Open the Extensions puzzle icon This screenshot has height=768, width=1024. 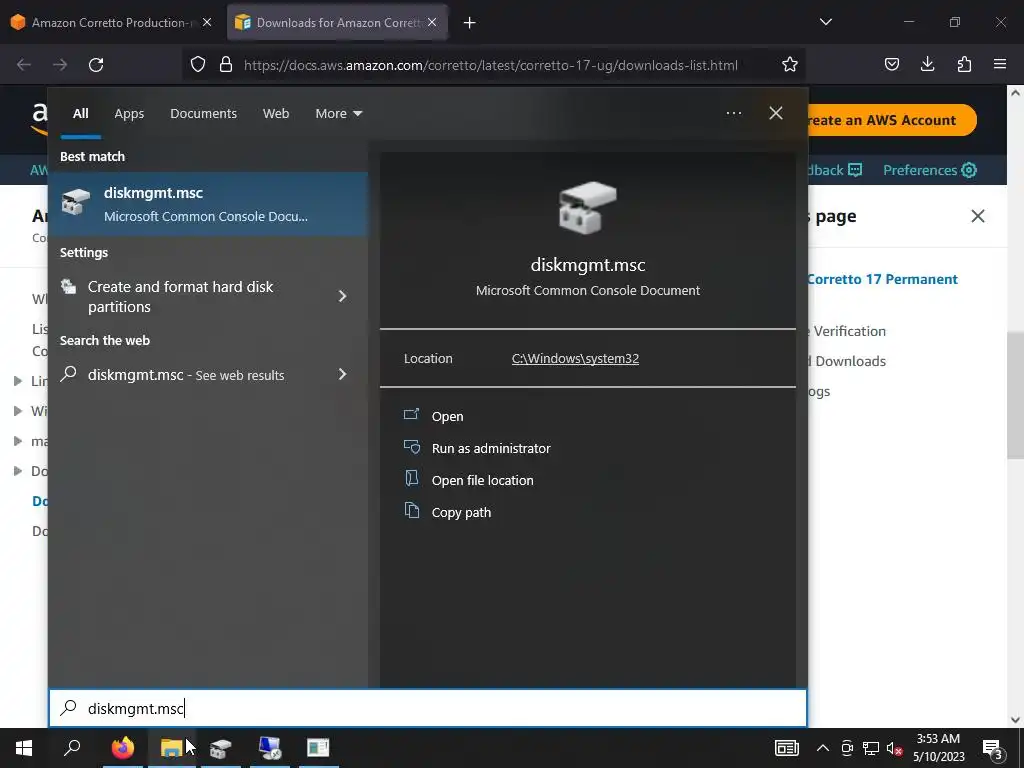point(964,64)
